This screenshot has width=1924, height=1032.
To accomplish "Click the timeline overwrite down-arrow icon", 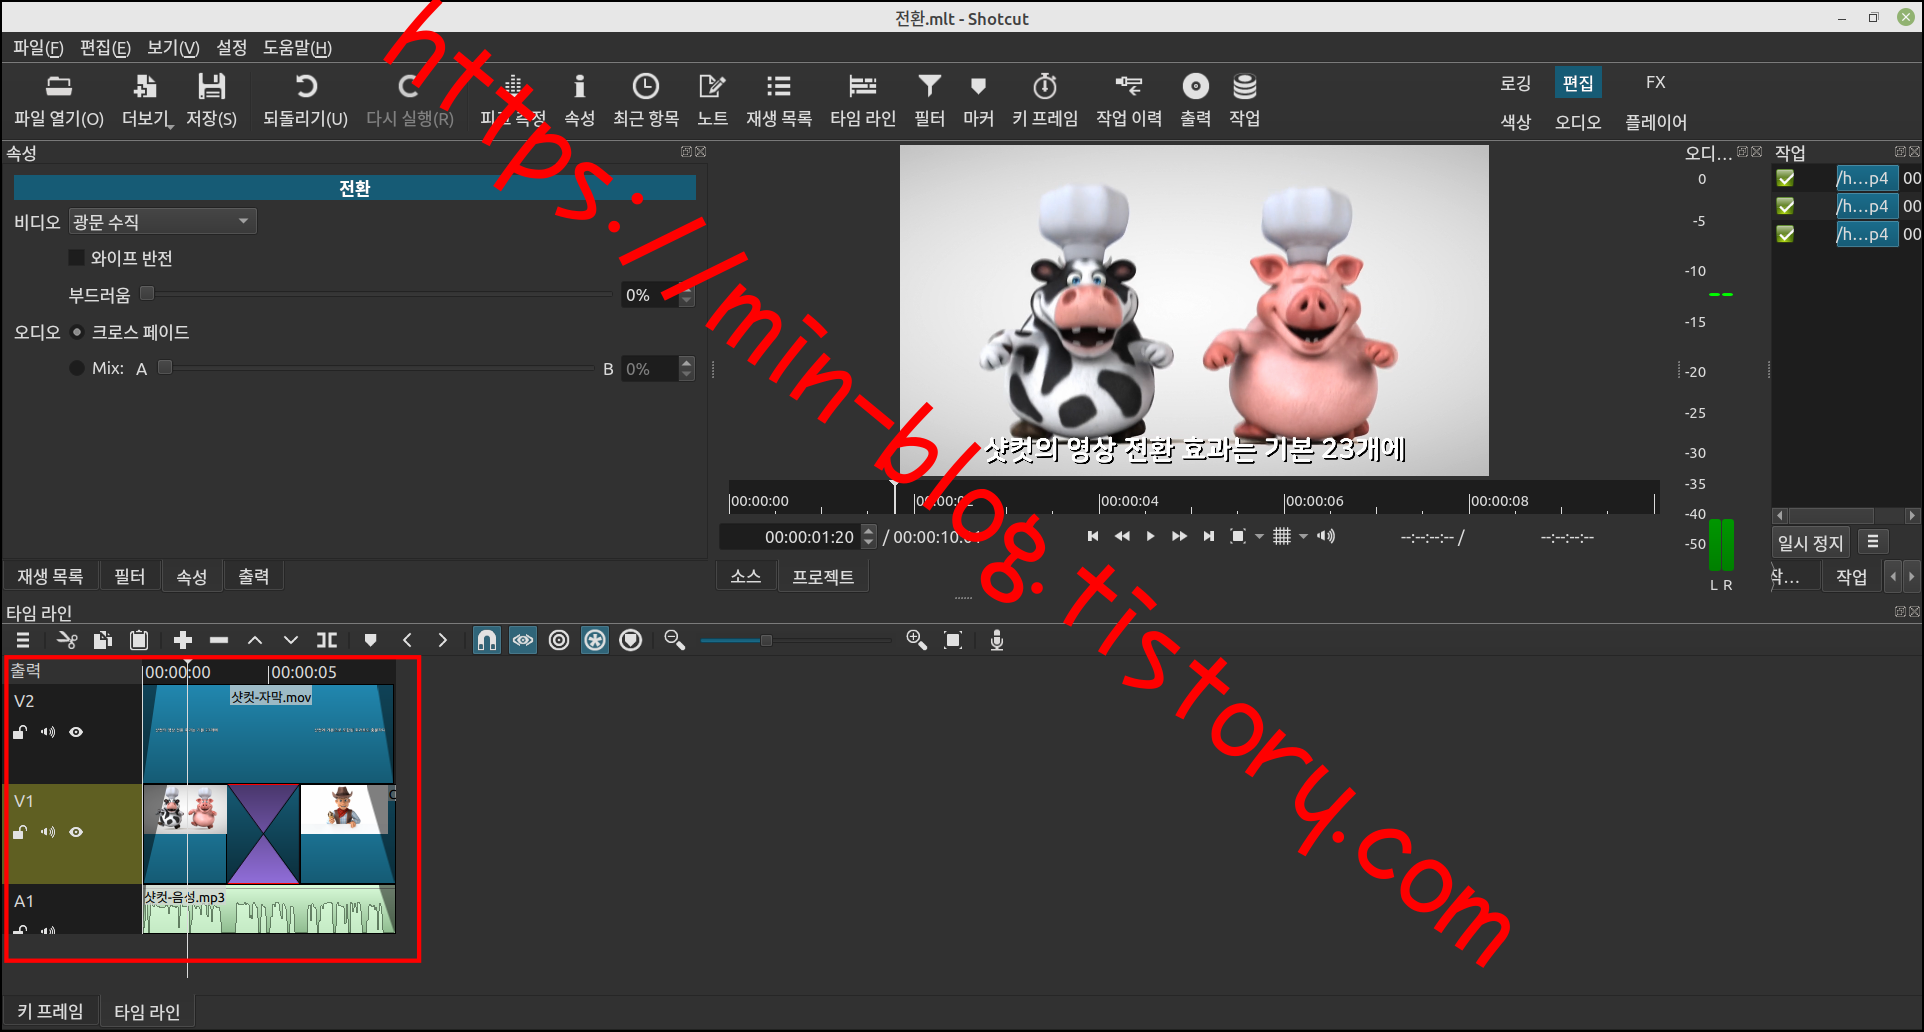I will coord(290,640).
